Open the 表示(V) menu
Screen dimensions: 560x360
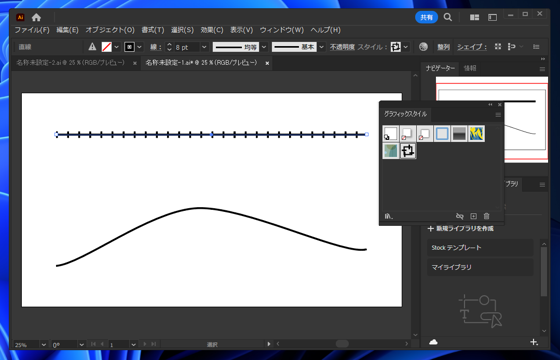241,30
